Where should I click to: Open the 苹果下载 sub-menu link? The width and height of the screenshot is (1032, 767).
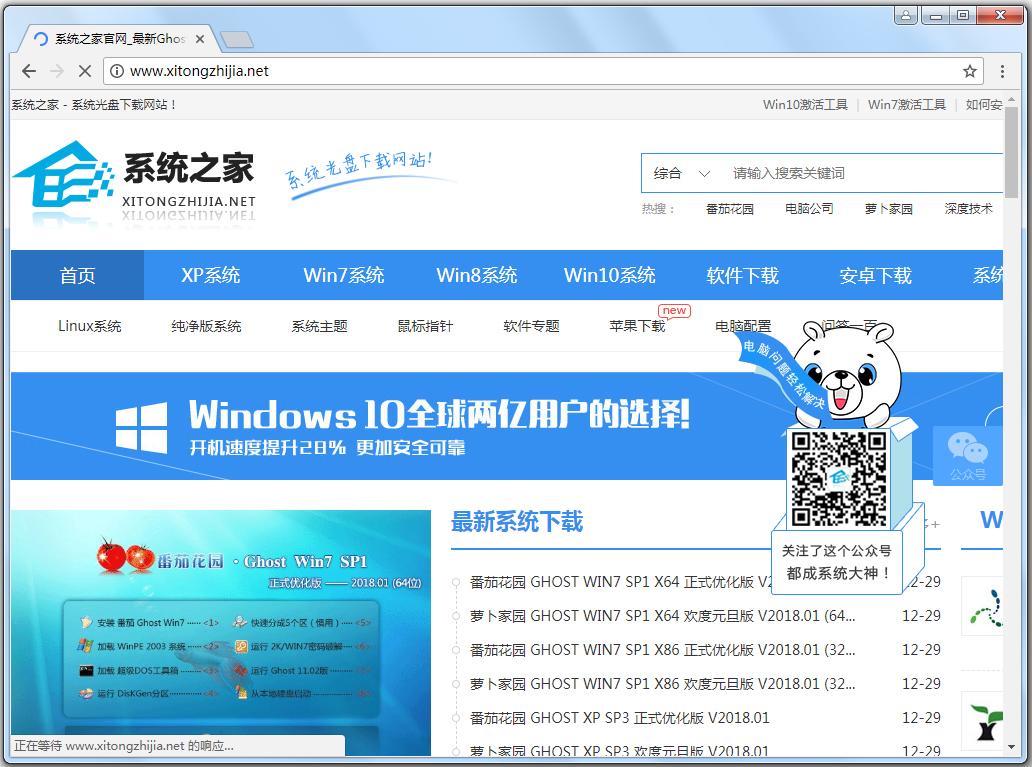[637, 326]
